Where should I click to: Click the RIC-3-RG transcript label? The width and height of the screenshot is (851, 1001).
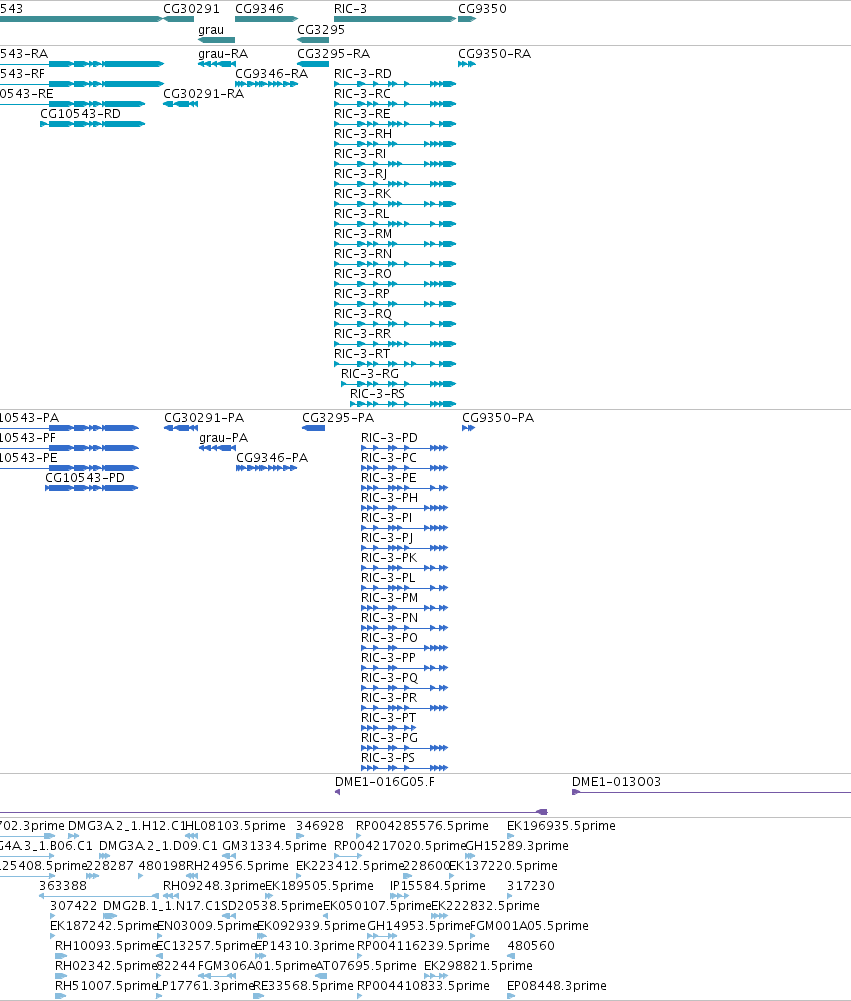pyautogui.click(x=370, y=373)
